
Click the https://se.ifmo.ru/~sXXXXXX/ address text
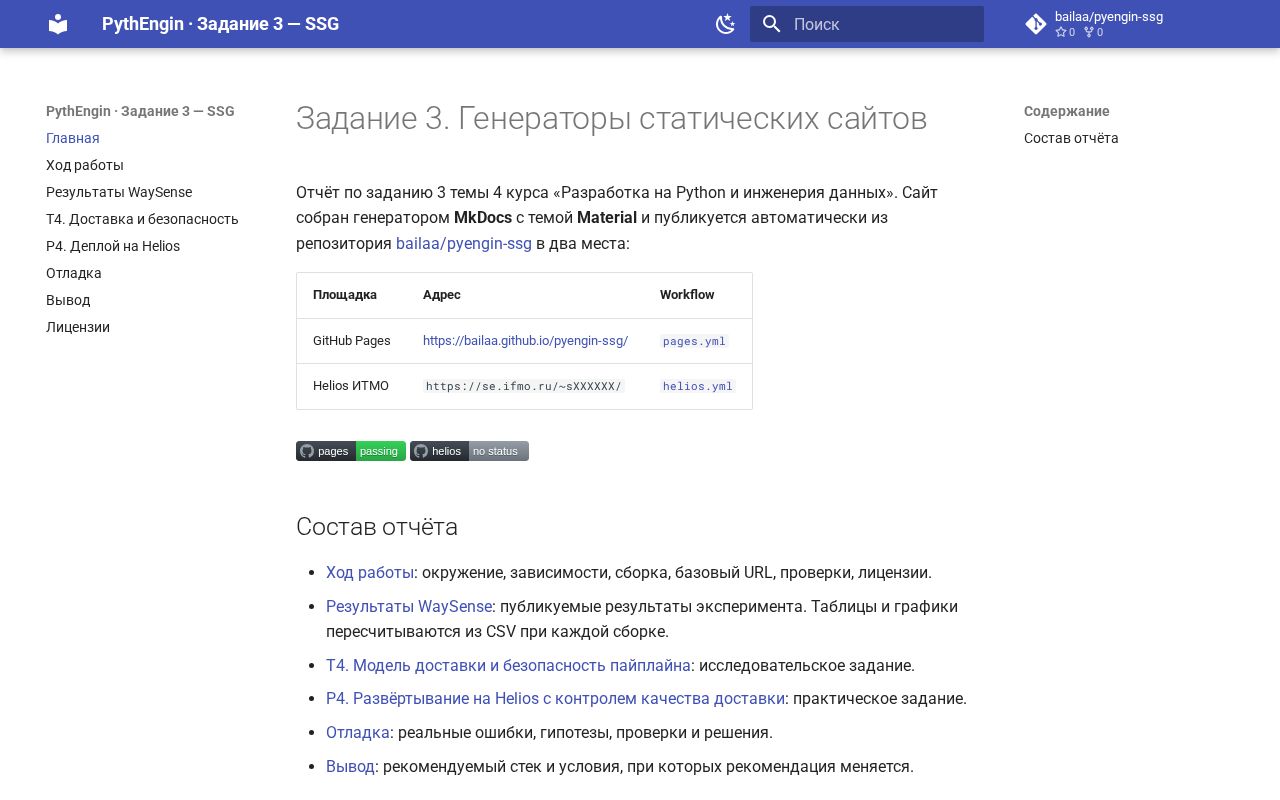tap(524, 386)
